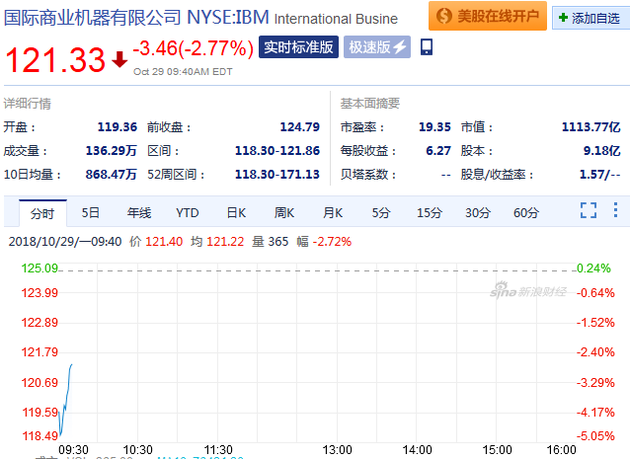Click the 区间 value 118.30-121.86
The height and width of the screenshot is (459, 630).
[277, 151]
